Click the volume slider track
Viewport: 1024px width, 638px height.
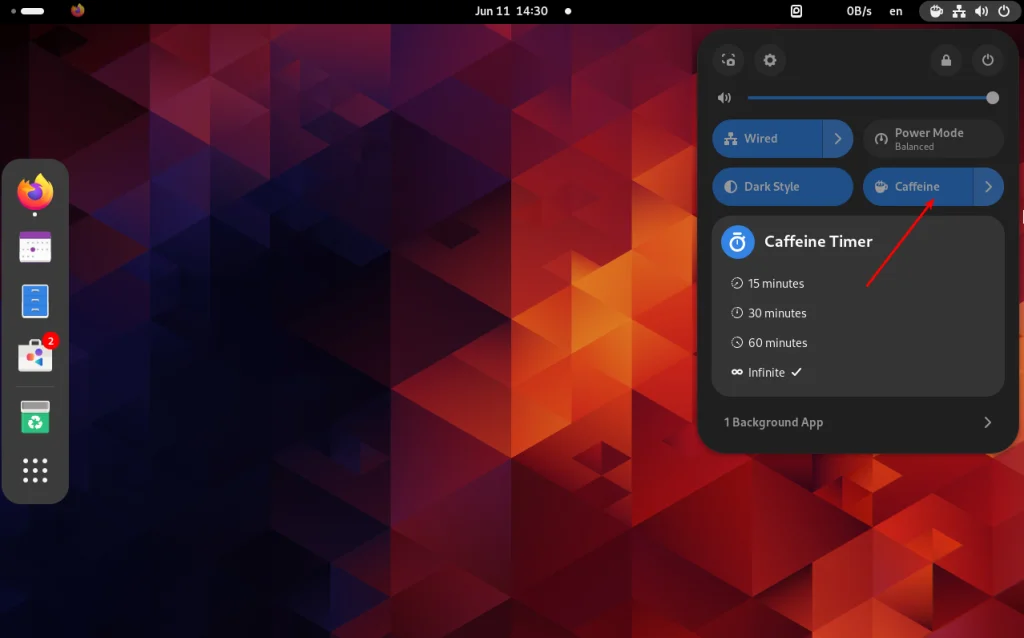tap(871, 98)
